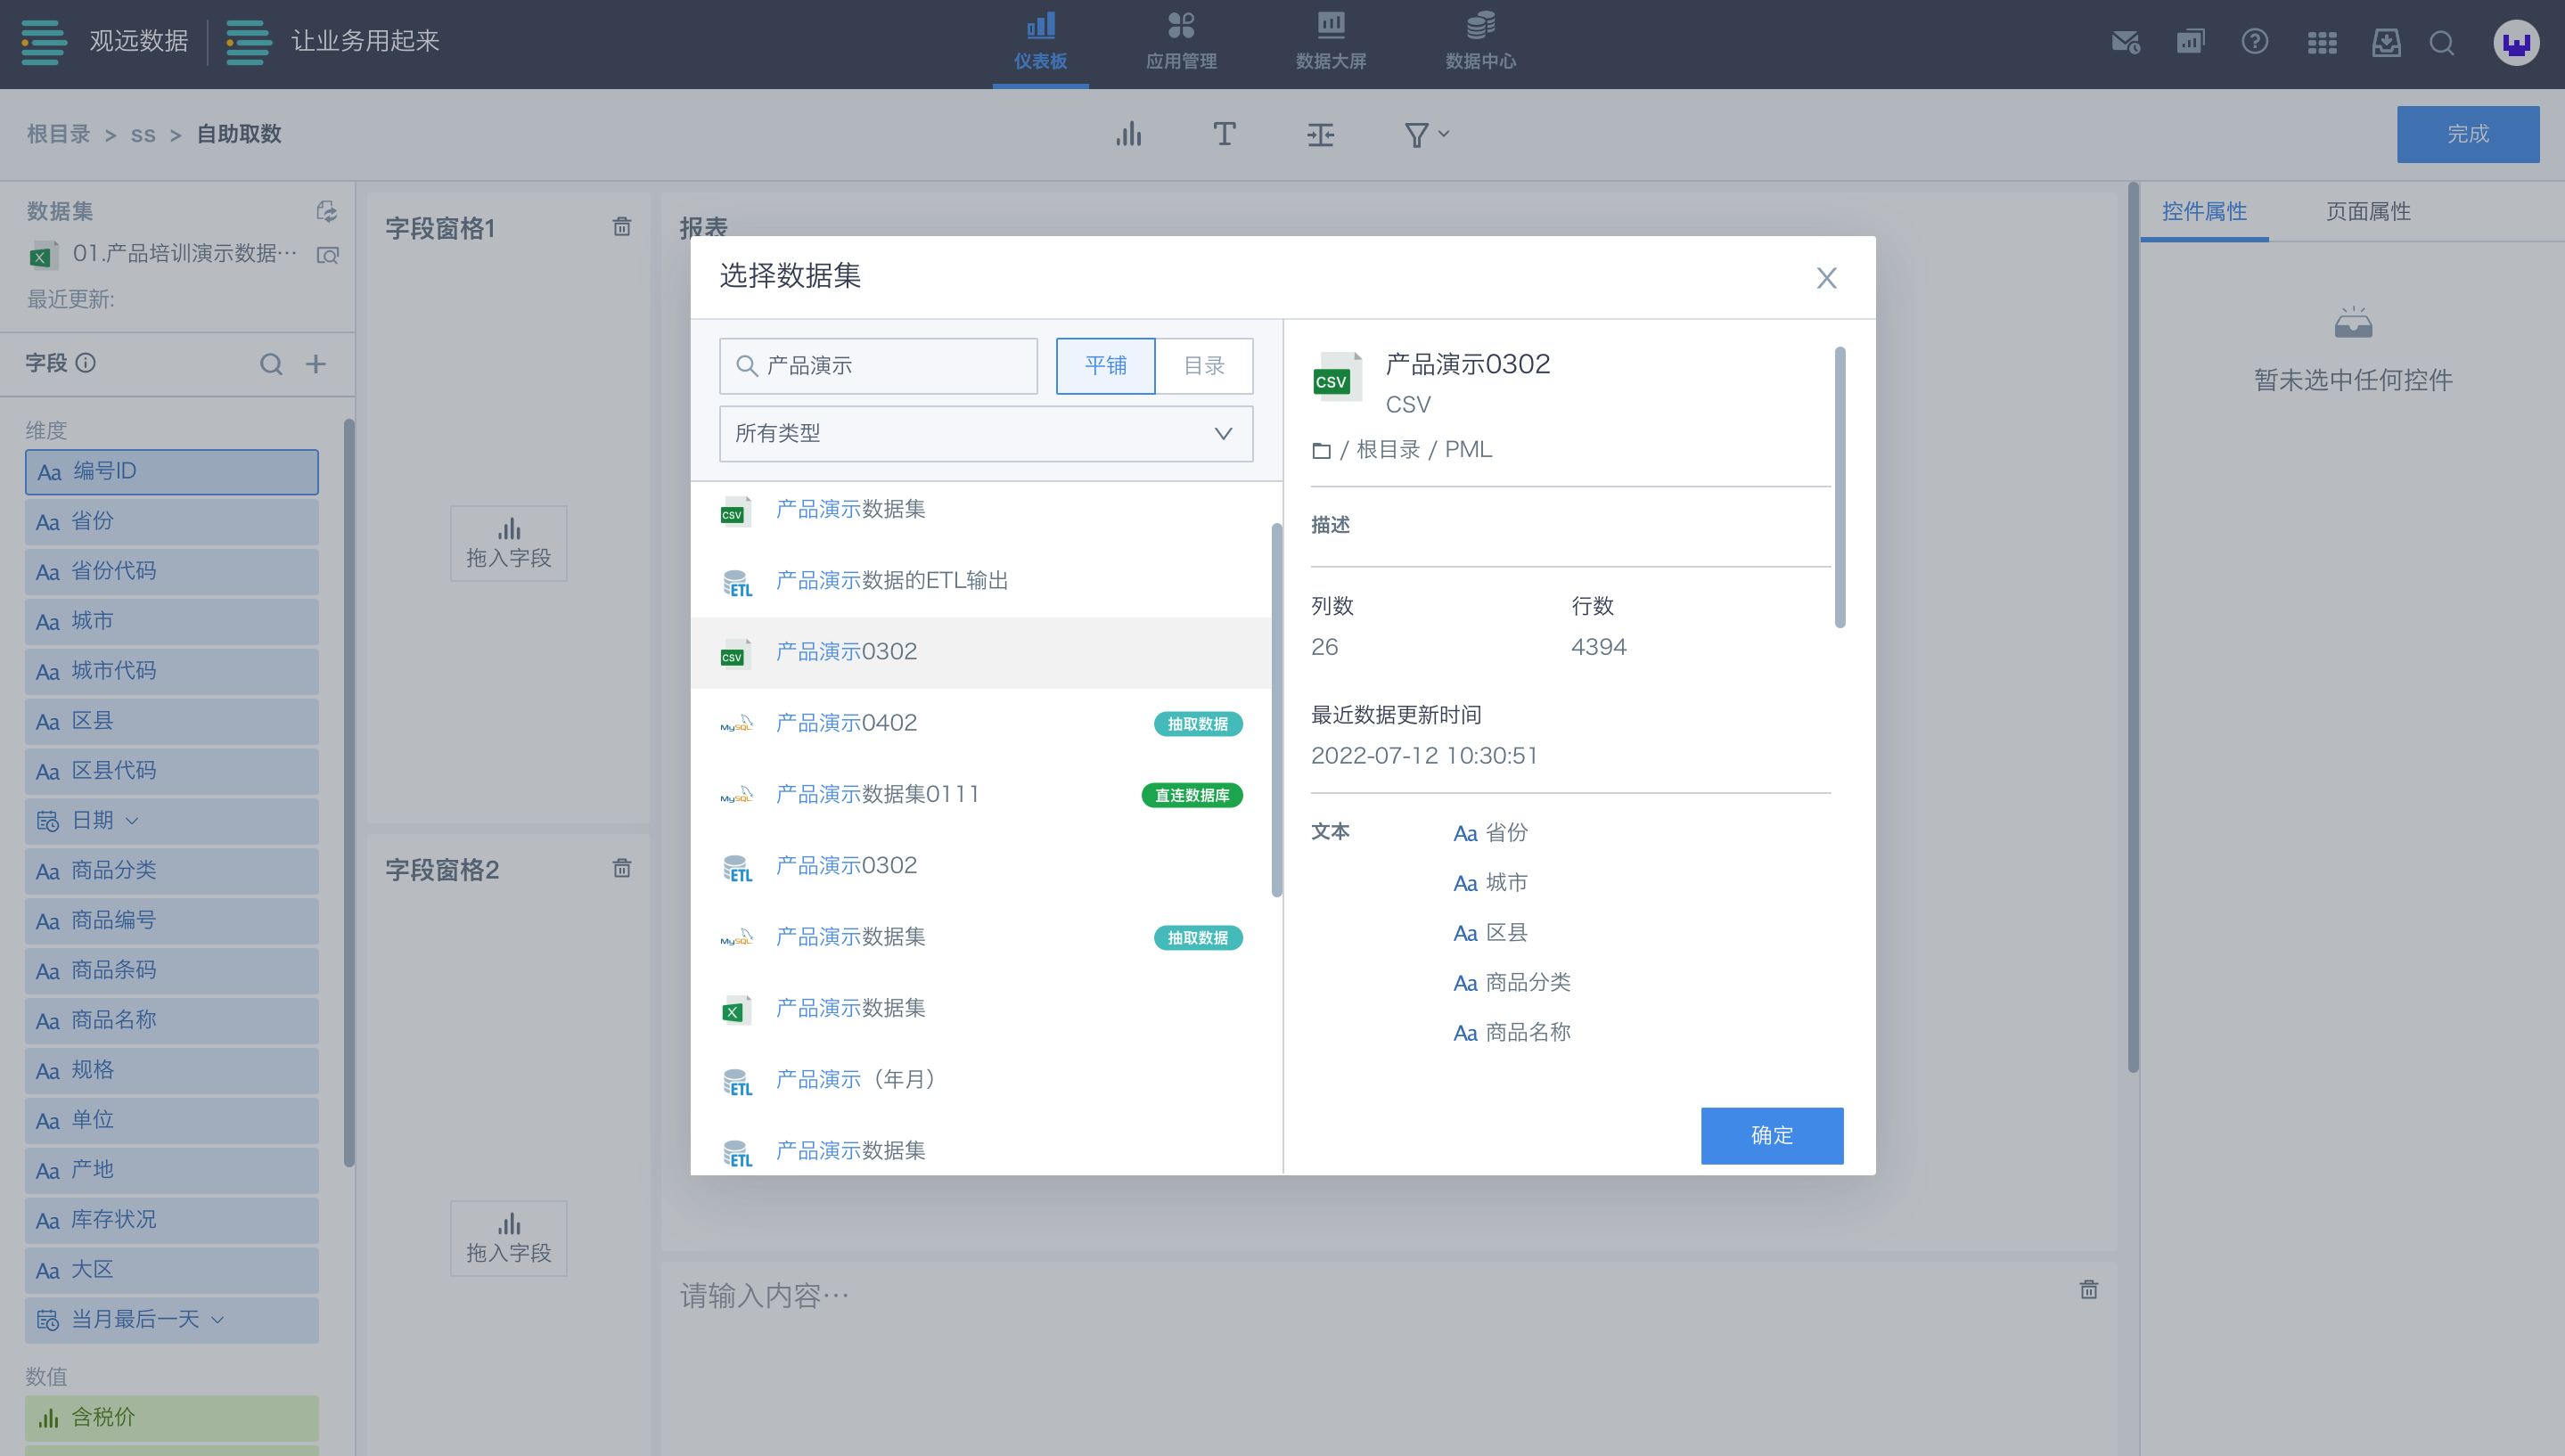Expand the 日期 field chevron
Image resolution: width=2565 pixels, height=1456 pixels.
coord(132,821)
